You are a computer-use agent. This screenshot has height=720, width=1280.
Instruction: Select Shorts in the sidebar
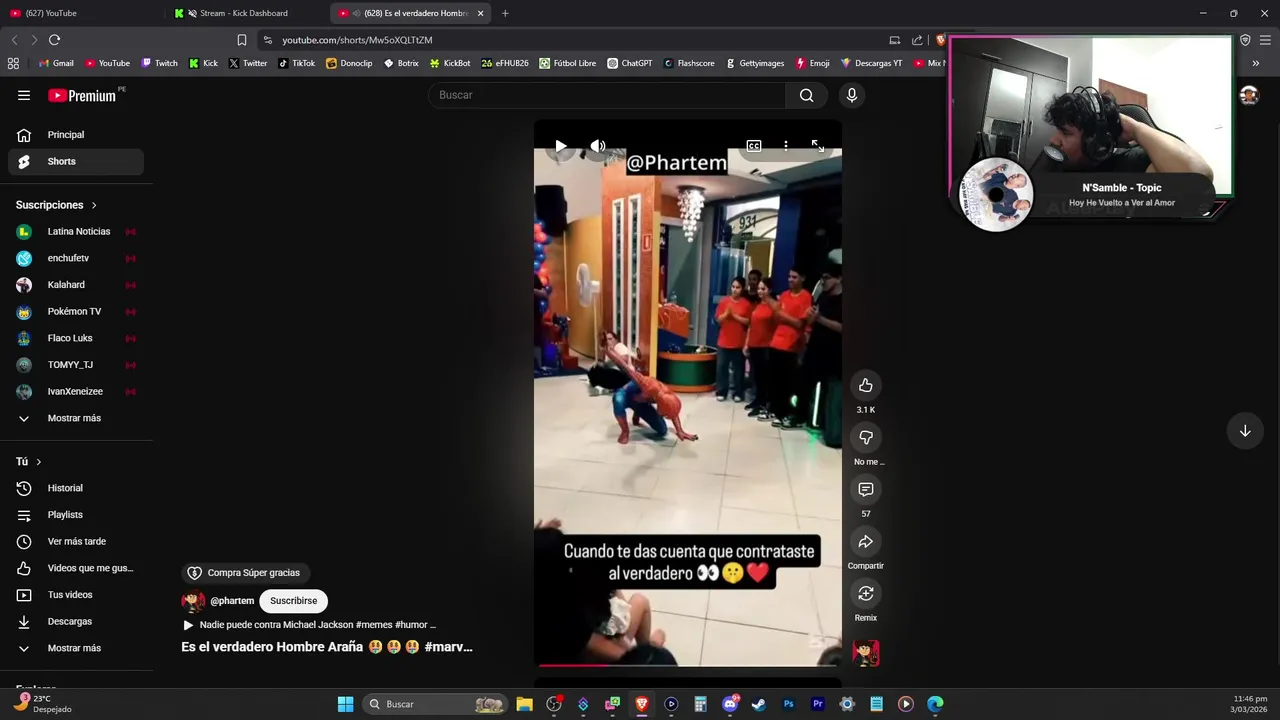(x=76, y=161)
